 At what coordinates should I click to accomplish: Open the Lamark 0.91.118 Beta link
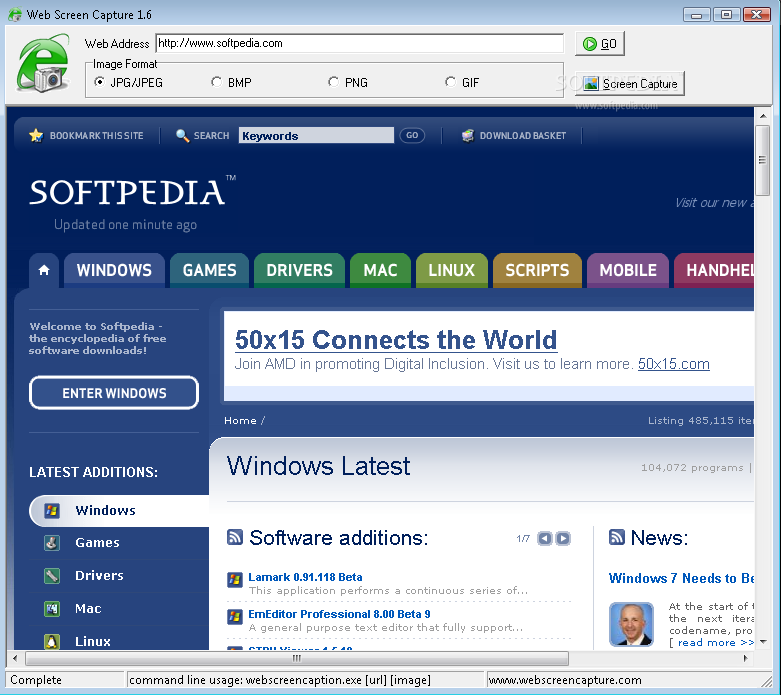tap(305, 577)
